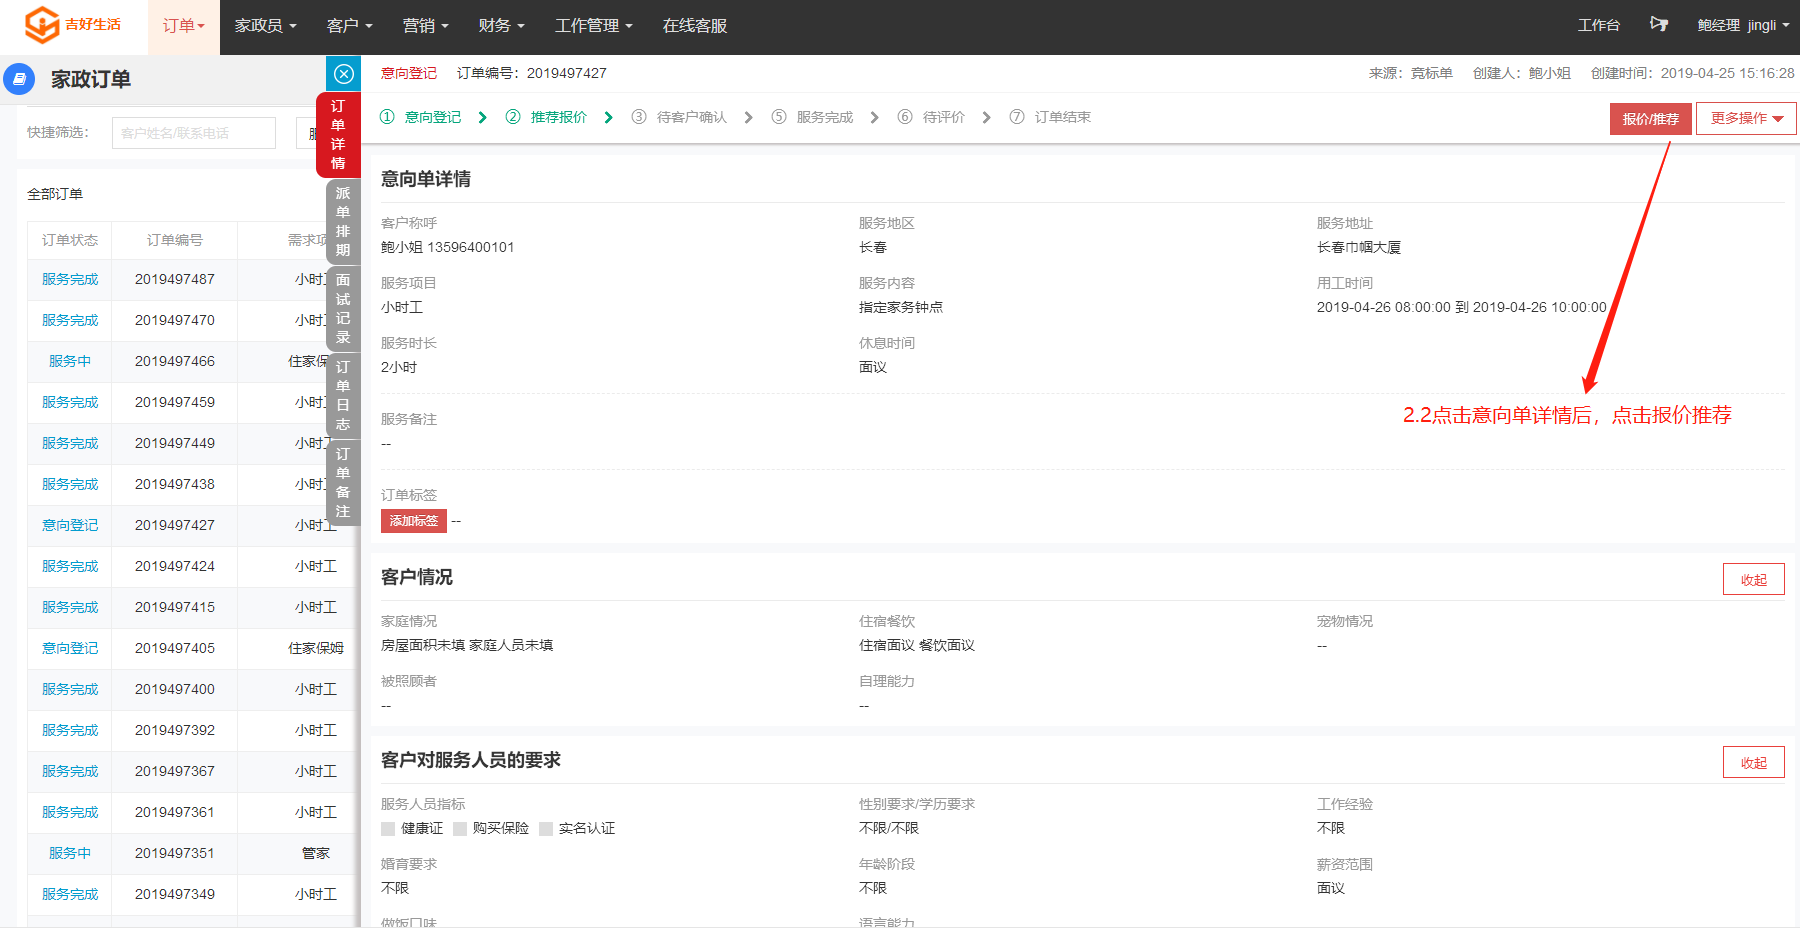
Task: Close the order detail panel with X icon
Action: click(343, 74)
